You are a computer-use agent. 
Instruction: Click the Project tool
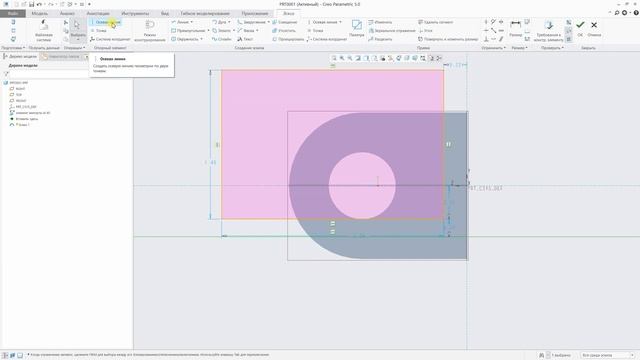pyautogui.click(x=288, y=39)
